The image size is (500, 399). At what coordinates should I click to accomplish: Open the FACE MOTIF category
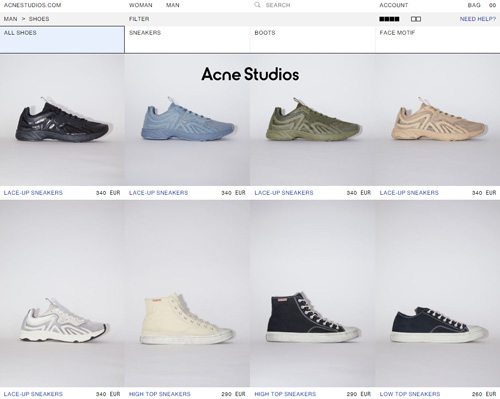pos(438,40)
